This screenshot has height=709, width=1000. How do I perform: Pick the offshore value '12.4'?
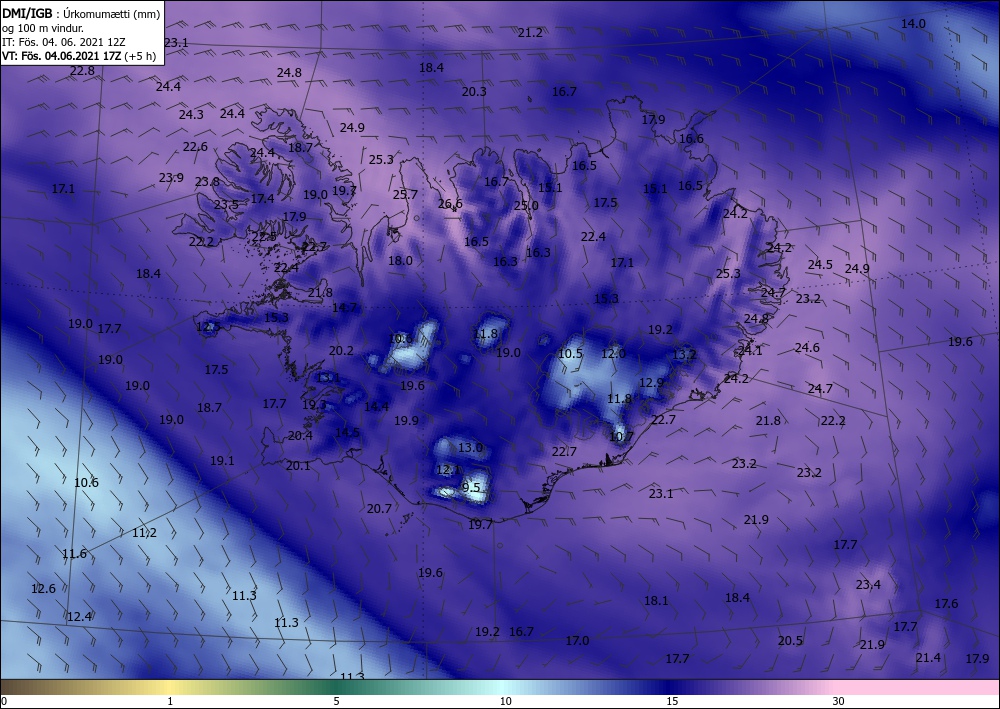[79, 617]
